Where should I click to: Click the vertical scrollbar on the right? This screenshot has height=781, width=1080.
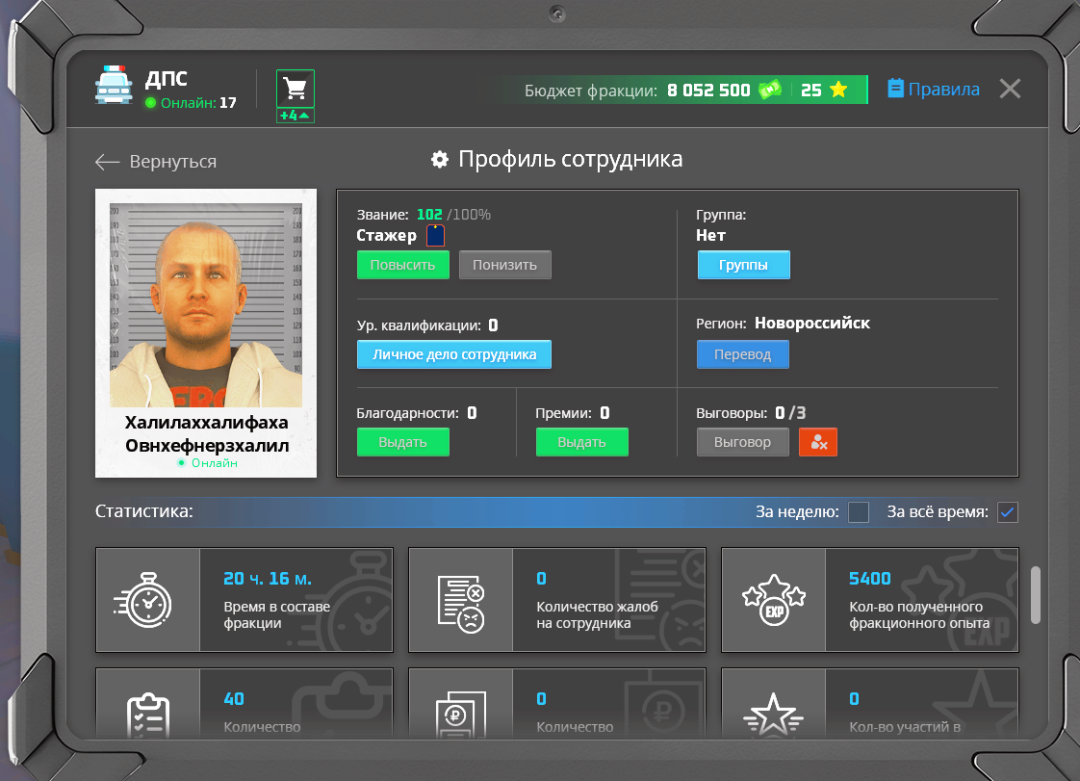(x=1035, y=595)
